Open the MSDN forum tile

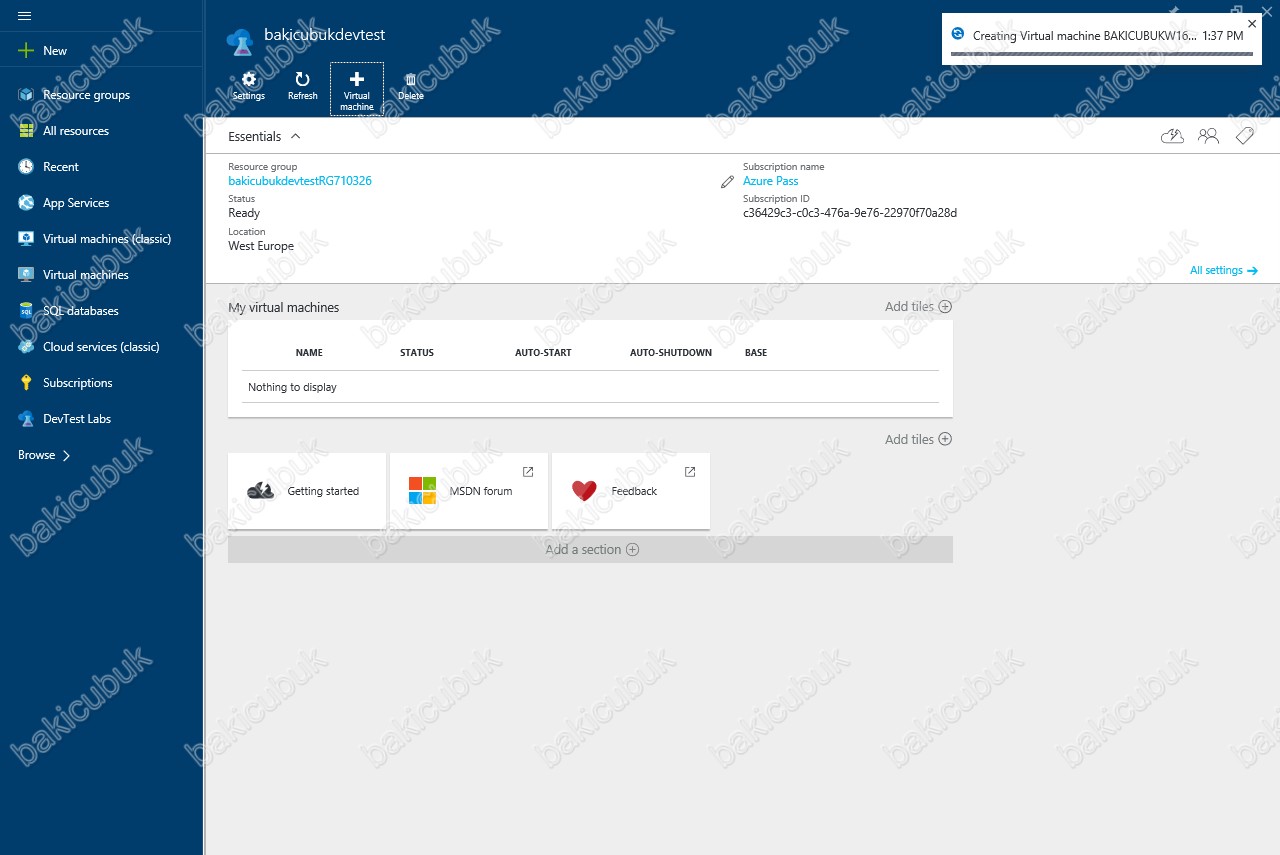click(469, 491)
